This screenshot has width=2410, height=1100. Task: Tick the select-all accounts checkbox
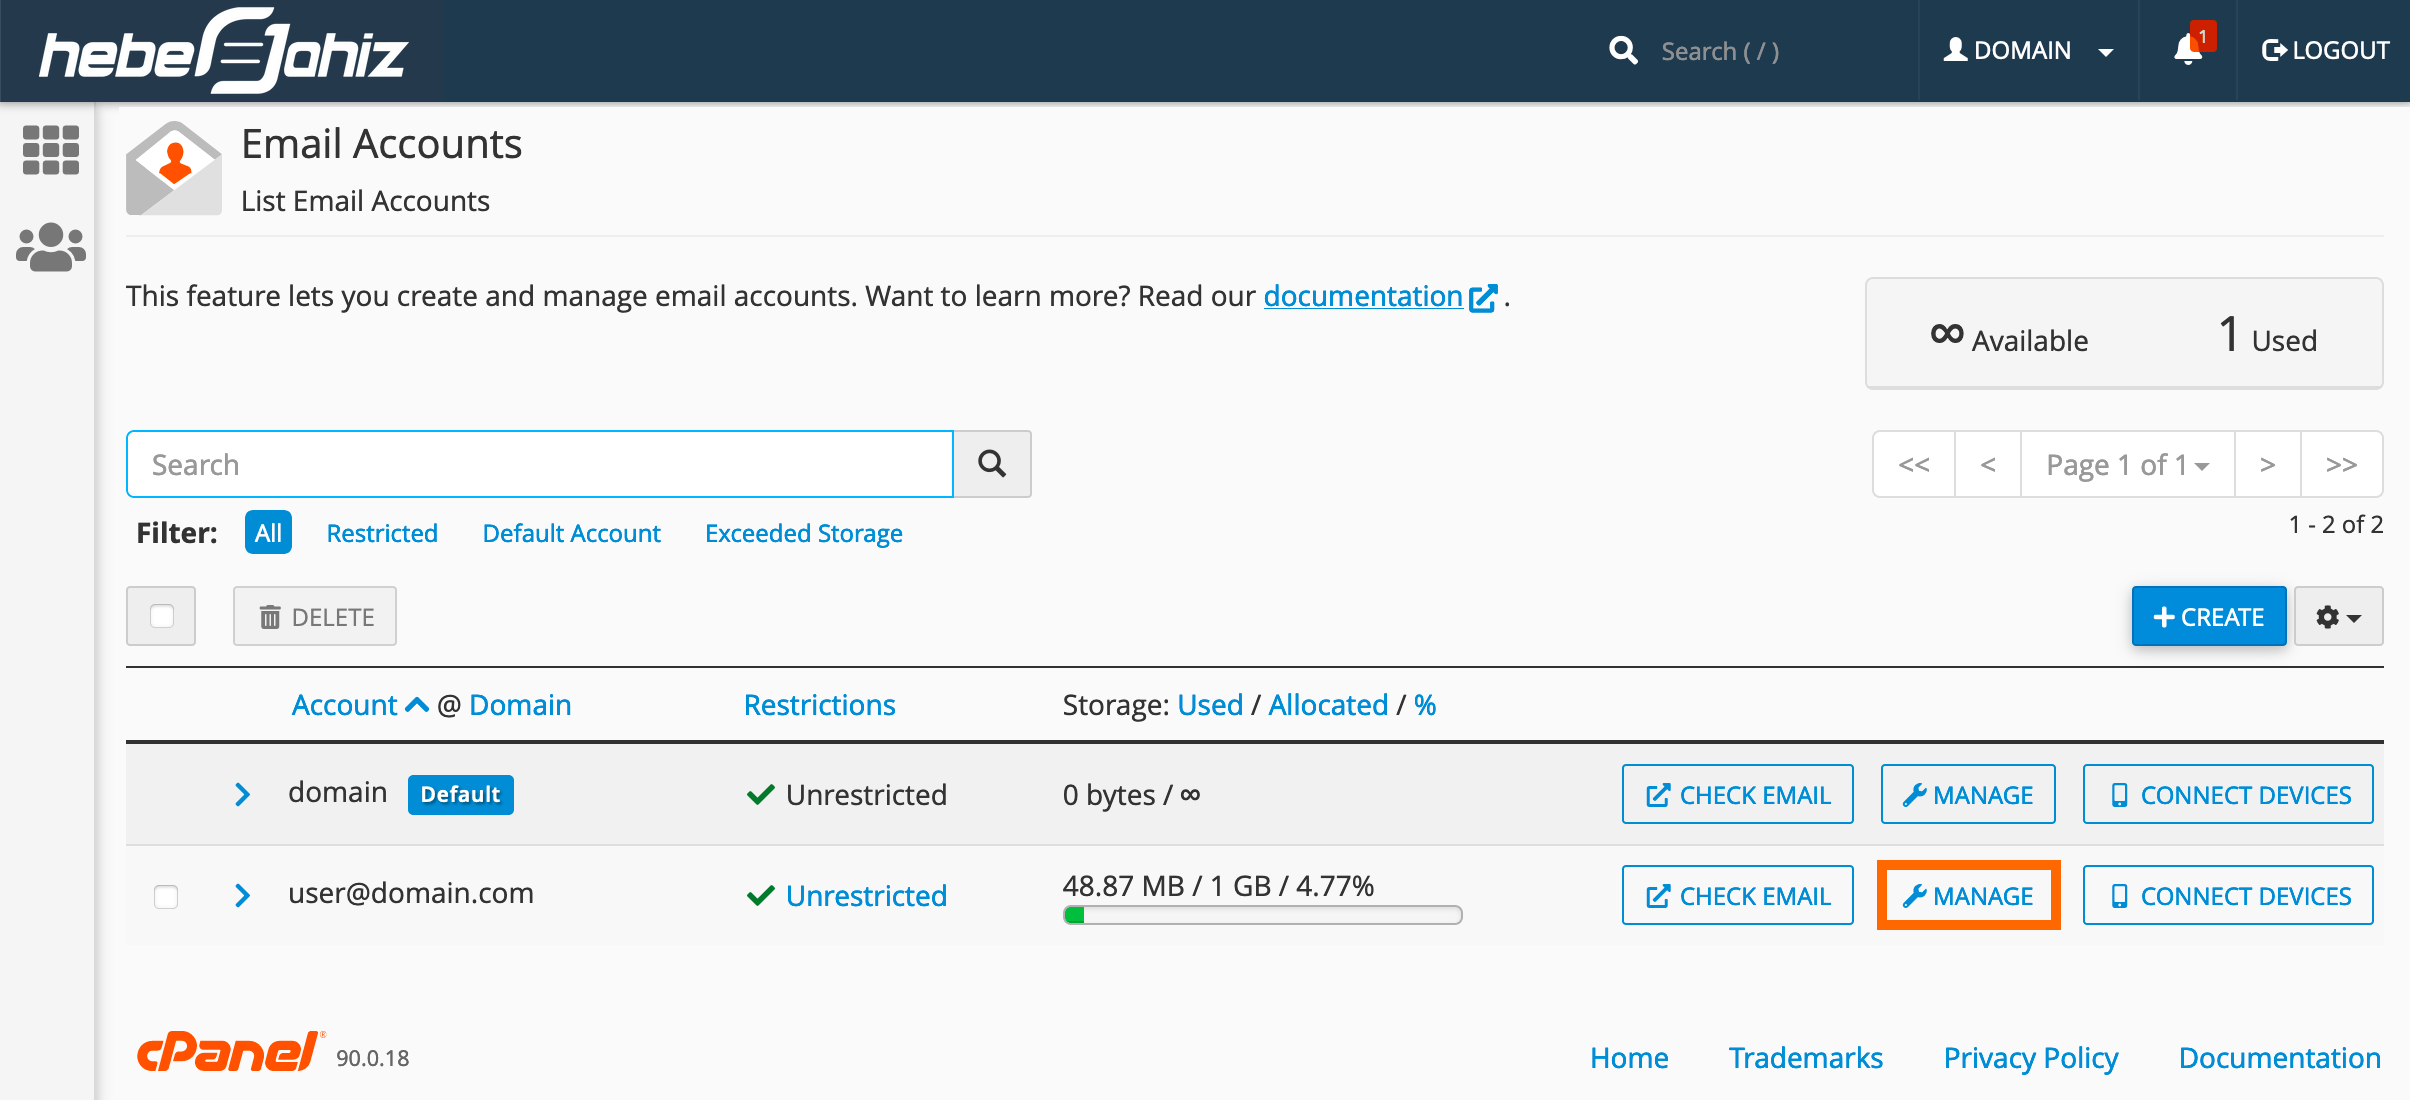pos(161,616)
